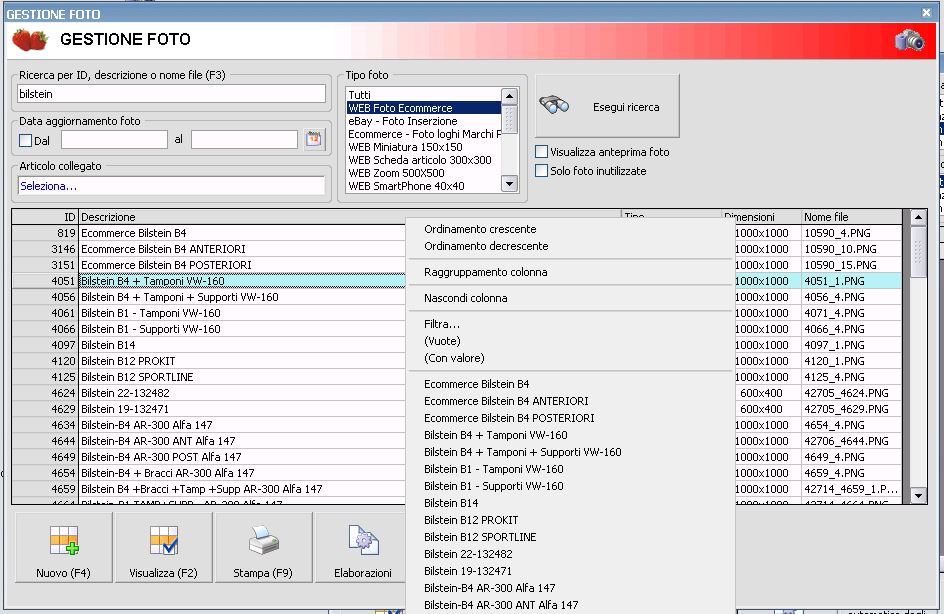Select WEB Miniatura 150x150 photo type
Viewport: 944px width, 614px height.
424,147
